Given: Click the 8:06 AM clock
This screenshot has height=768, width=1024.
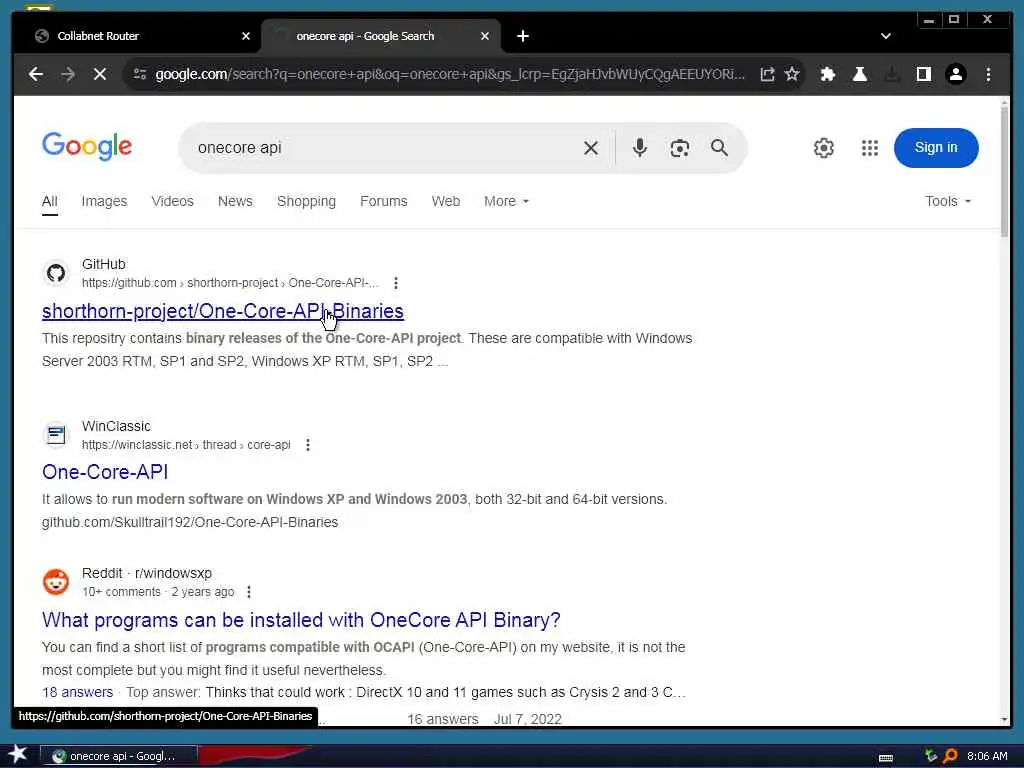Looking at the screenshot, I should (987, 756).
